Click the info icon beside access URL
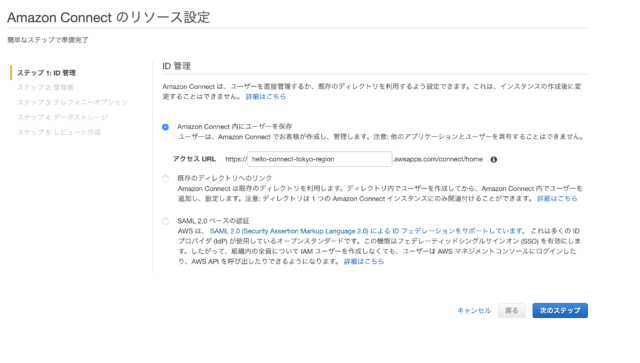The width and height of the screenshot is (640, 363). click(x=493, y=160)
